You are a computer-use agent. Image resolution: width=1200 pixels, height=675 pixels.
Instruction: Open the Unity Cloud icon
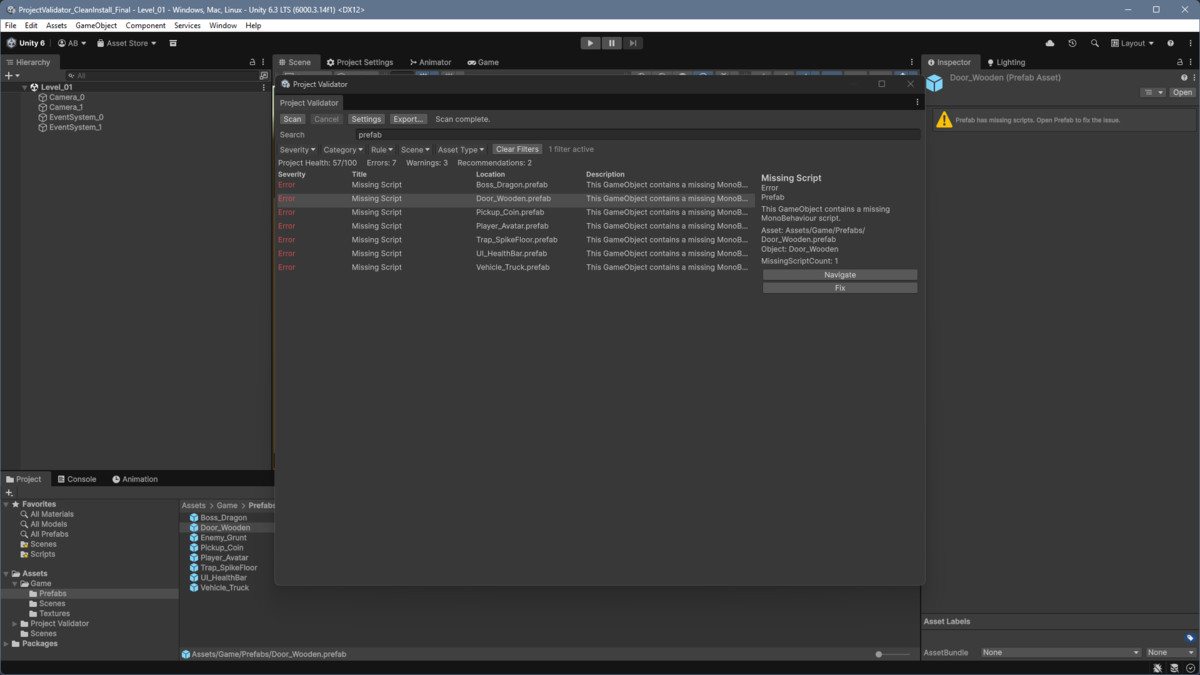point(1050,43)
